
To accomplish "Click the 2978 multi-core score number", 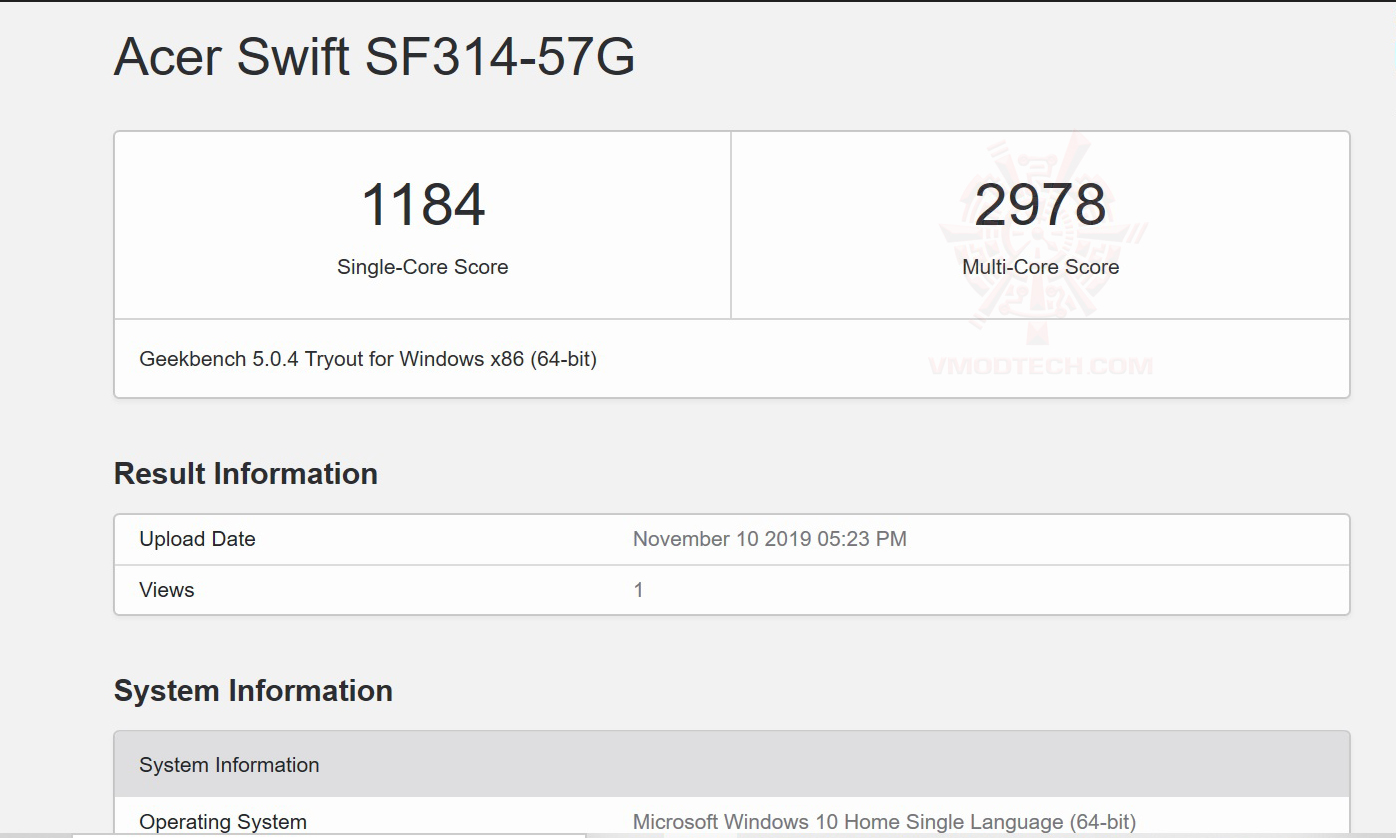I will click(1040, 205).
